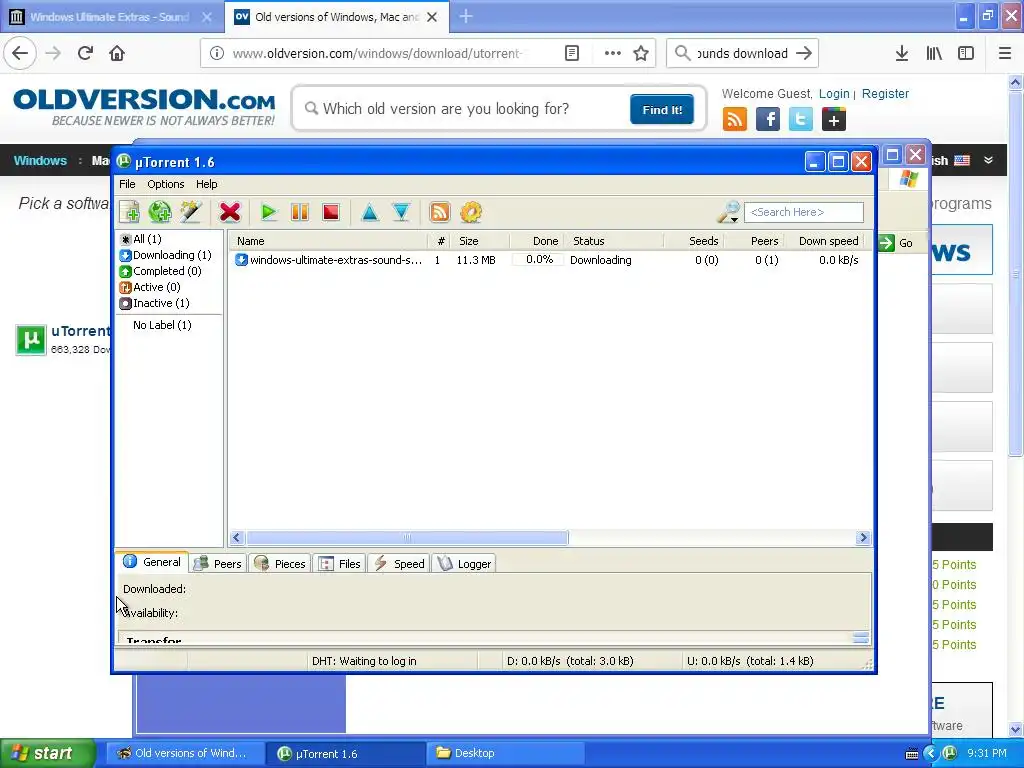
Task: Open Firefox hamburger menu
Action: point(1005,53)
